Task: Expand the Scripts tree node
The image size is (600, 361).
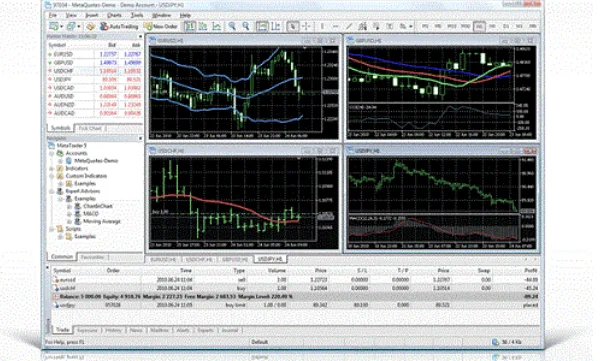Action: click(x=52, y=229)
